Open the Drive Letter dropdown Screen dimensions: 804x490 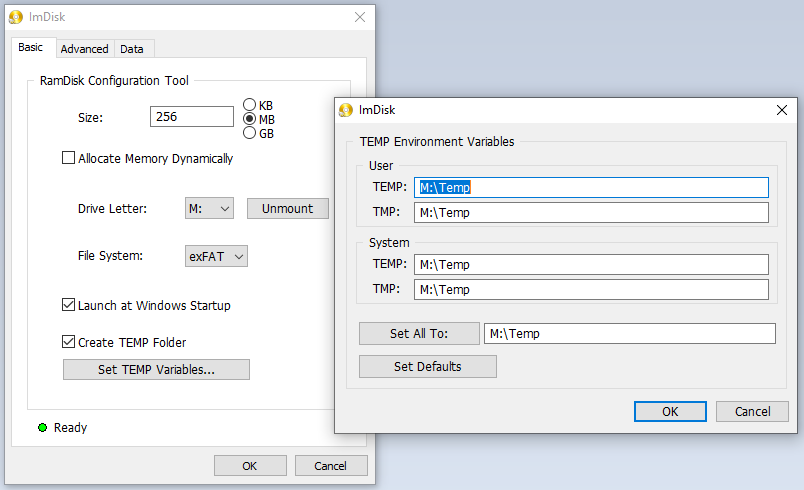pyautogui.click(x=209, y=209)
